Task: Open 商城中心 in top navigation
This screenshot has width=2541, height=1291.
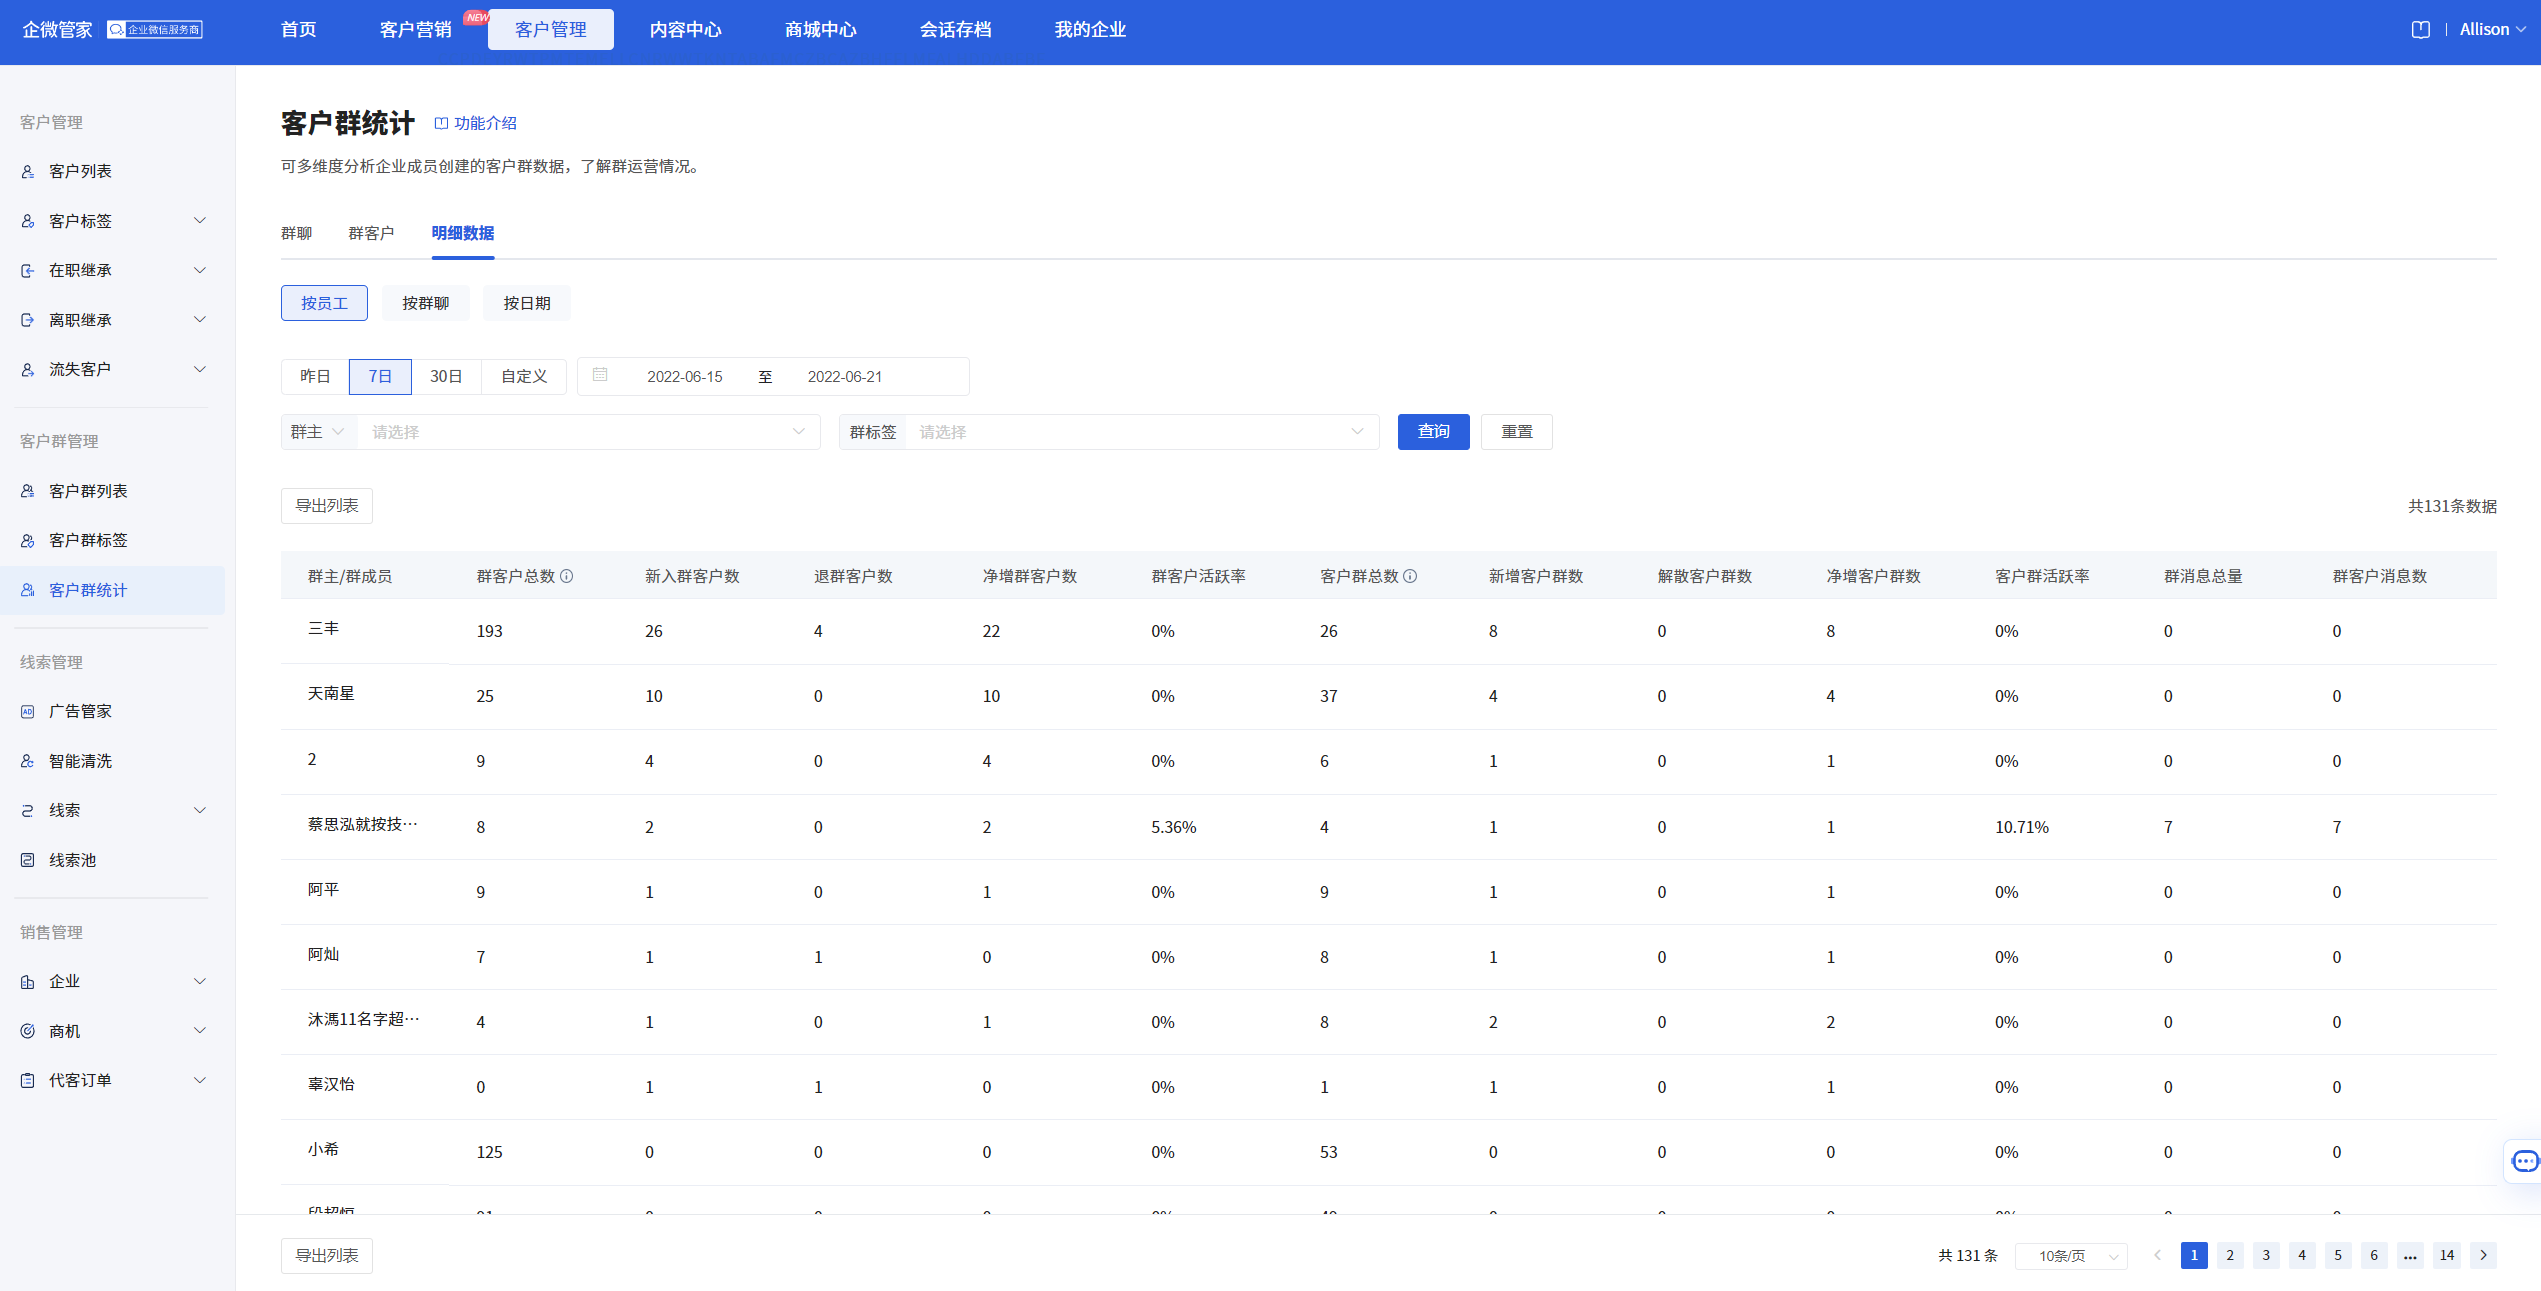Action: (821, 30)
